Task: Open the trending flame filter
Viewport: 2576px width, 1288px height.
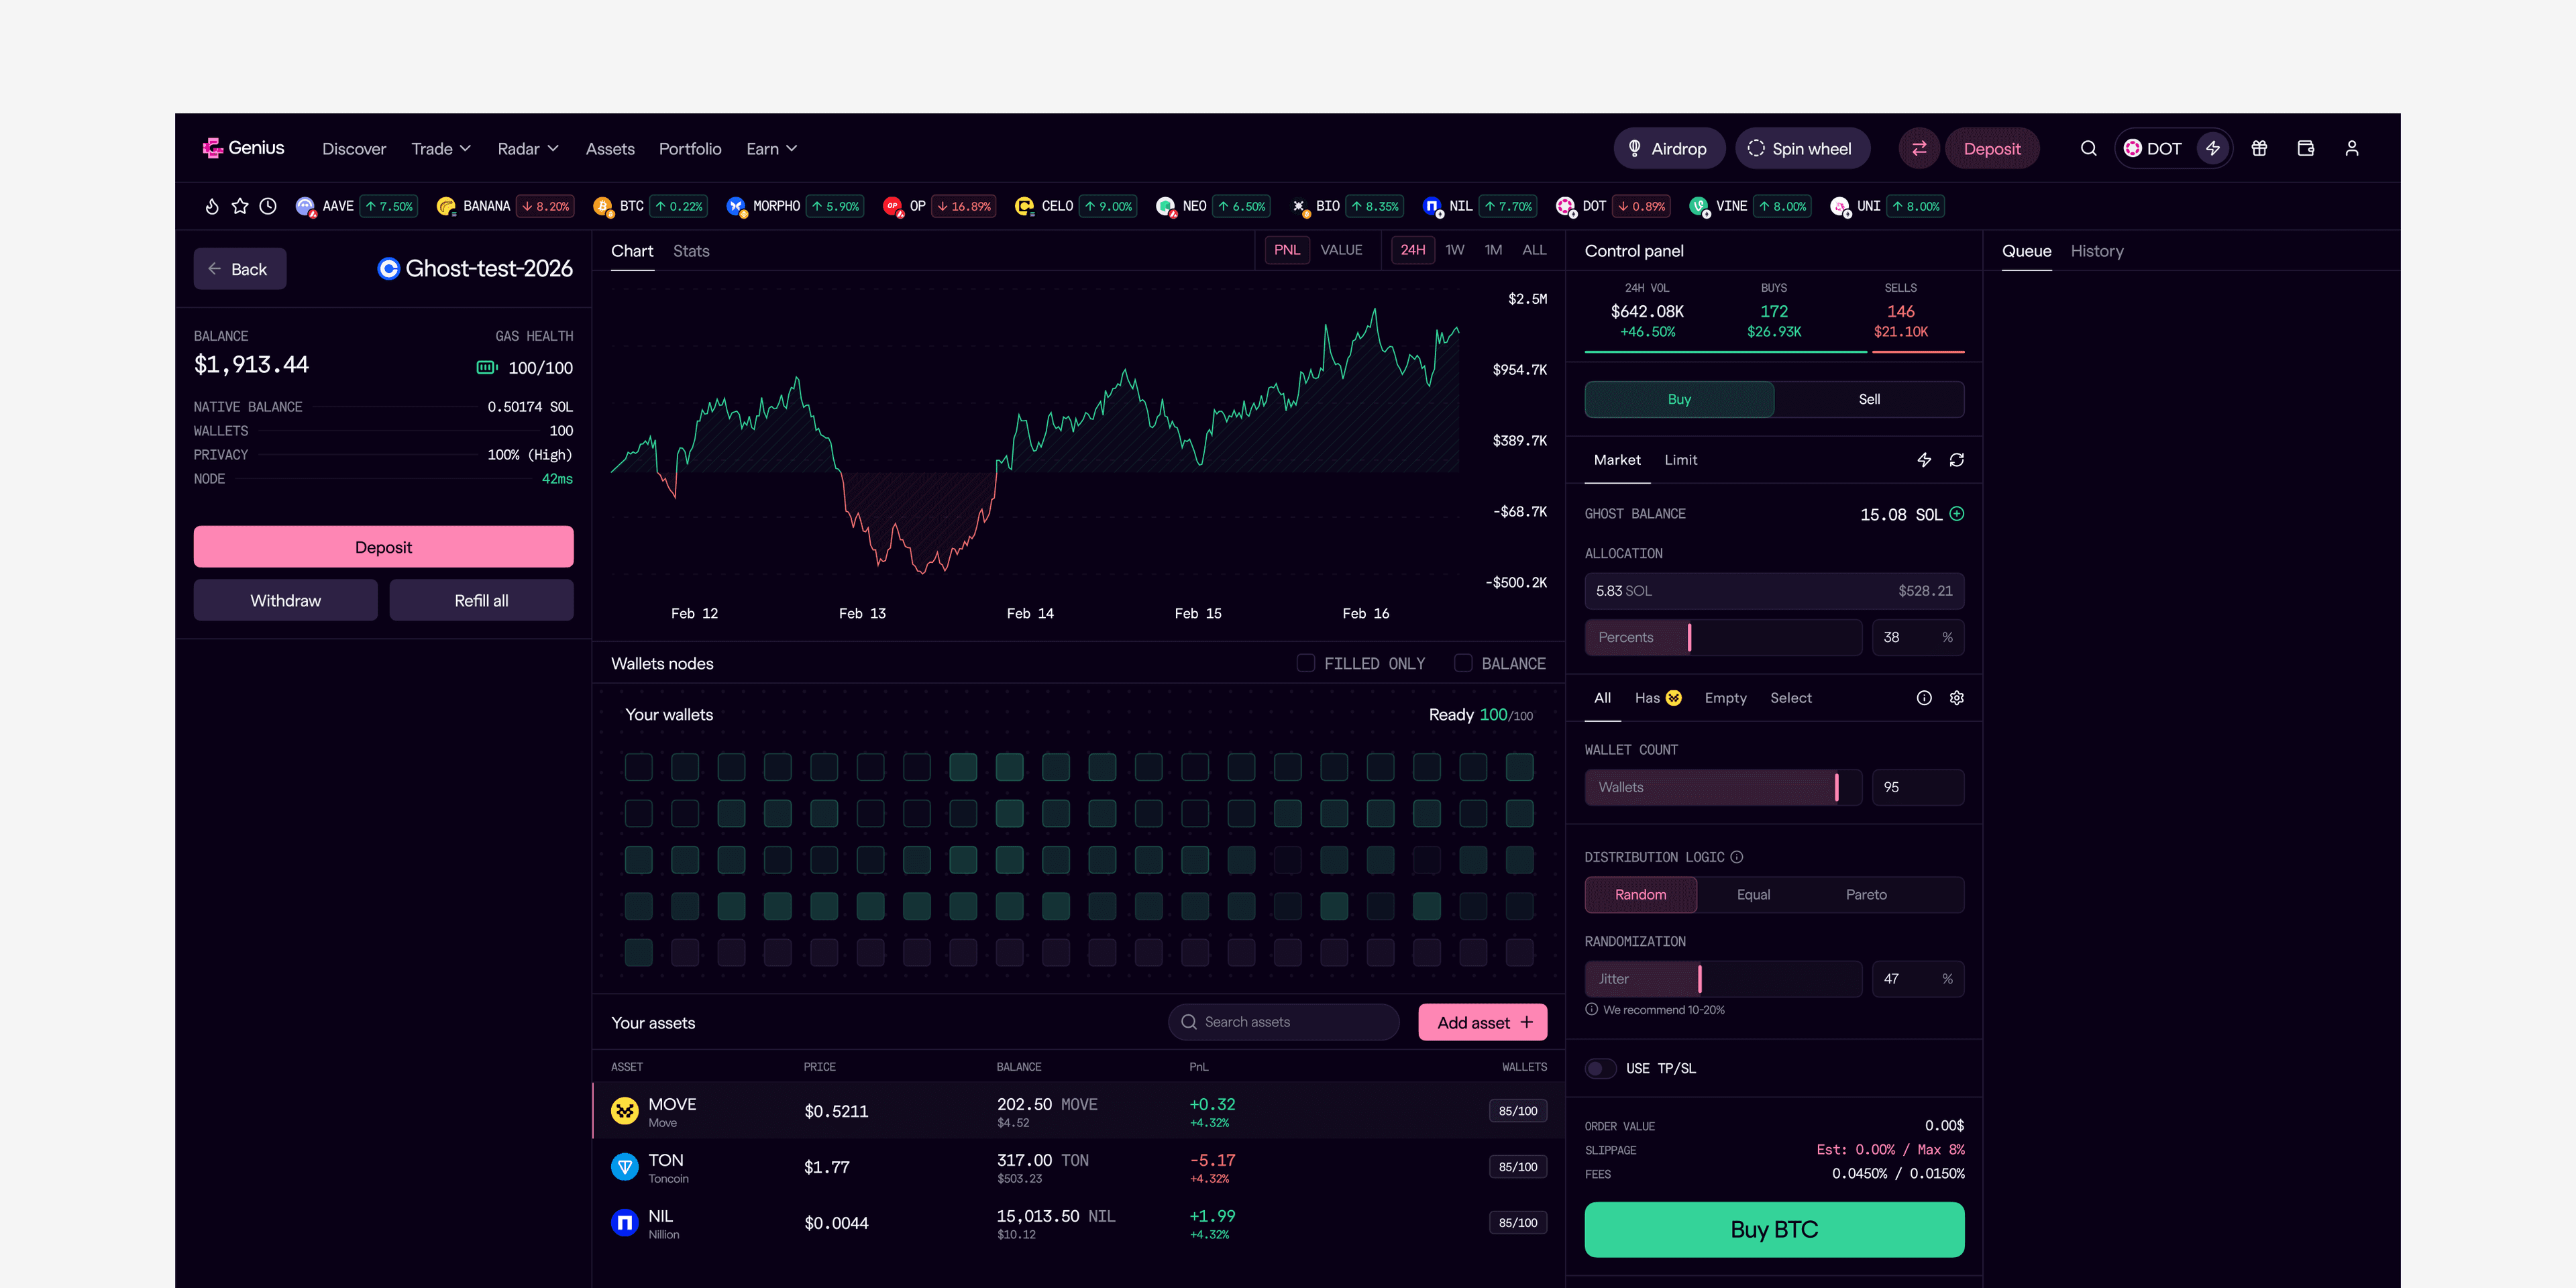Action: pos(212,206)
